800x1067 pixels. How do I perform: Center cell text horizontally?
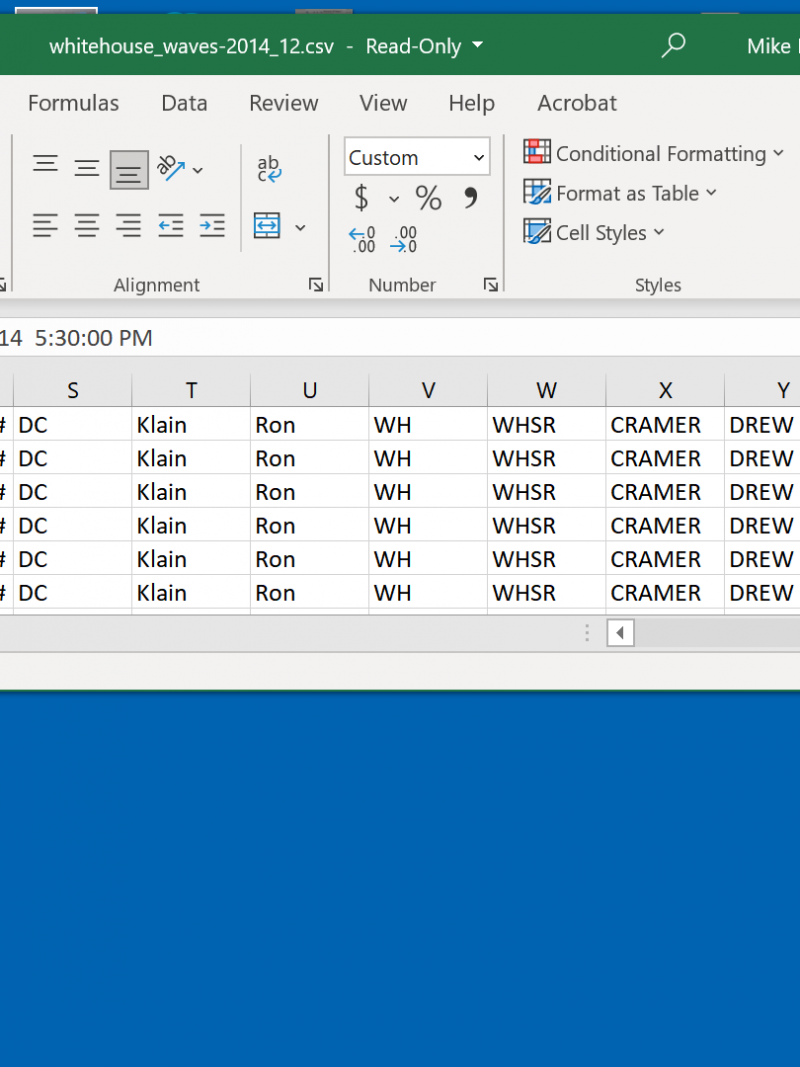(87, 226)
